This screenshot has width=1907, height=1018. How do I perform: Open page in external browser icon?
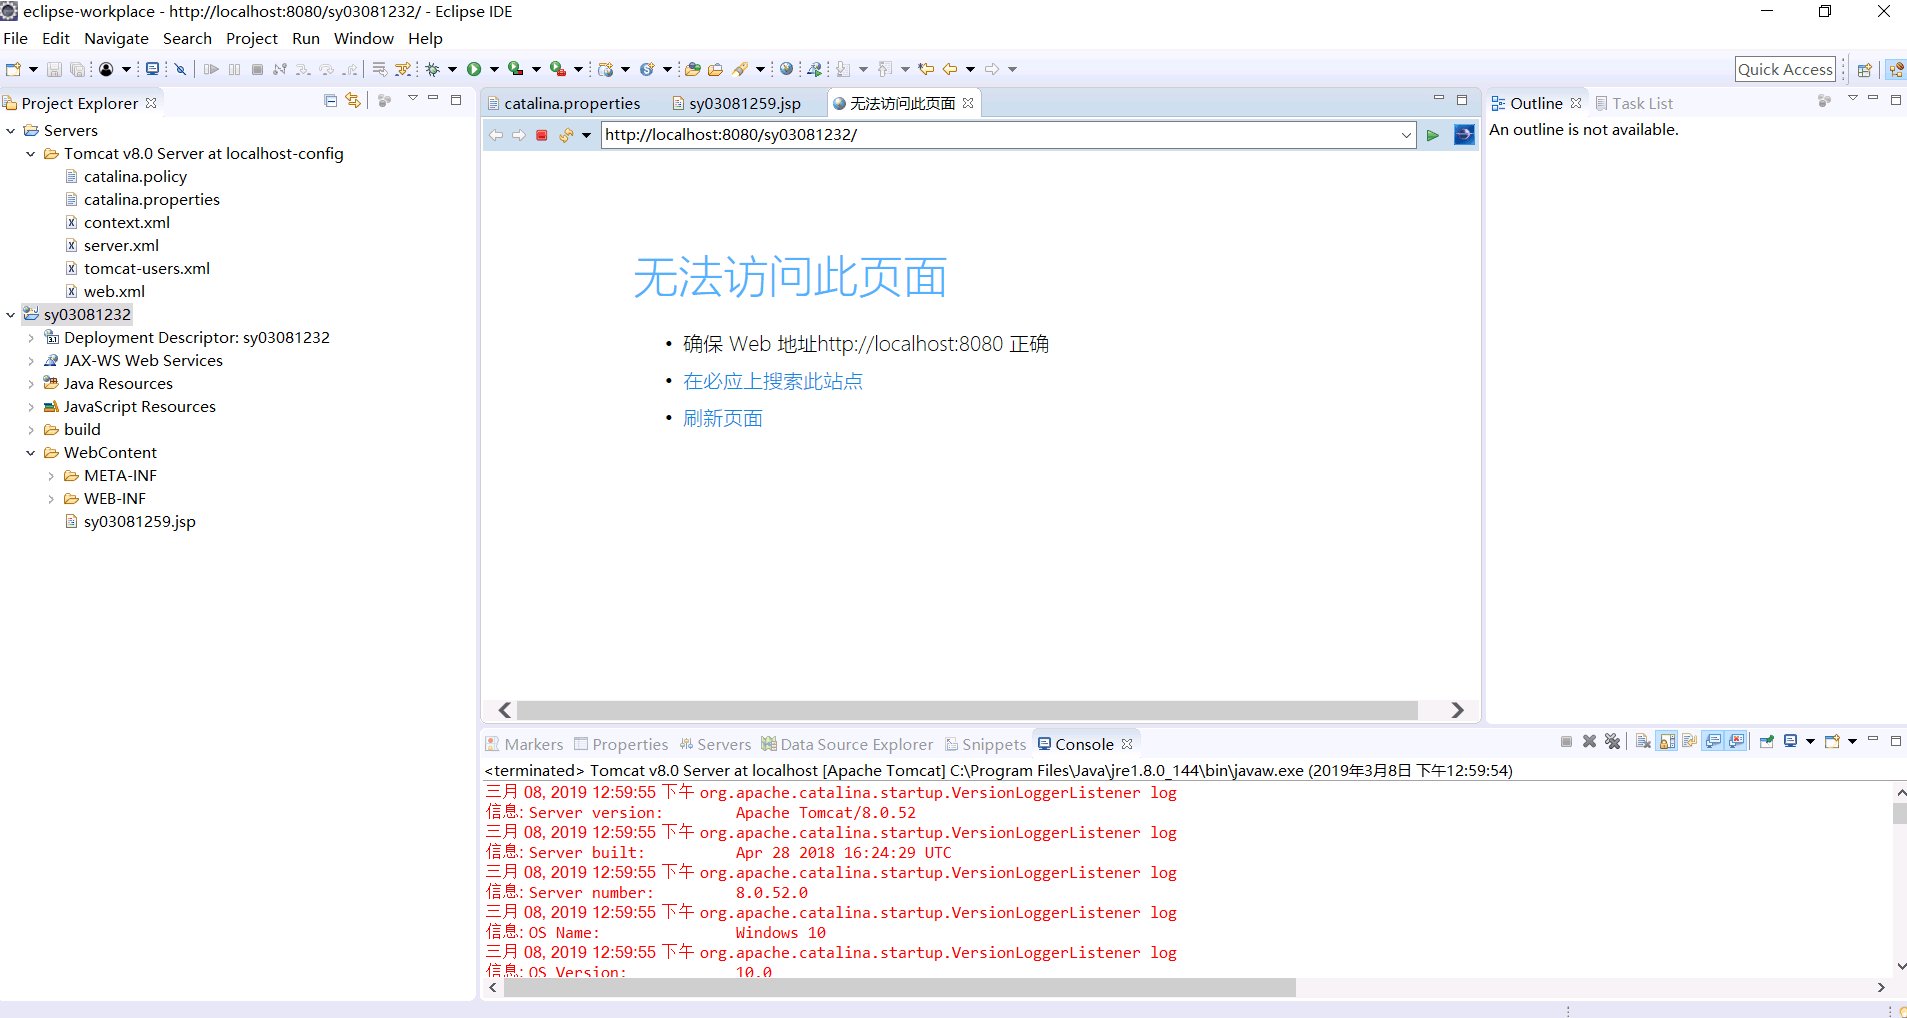coord(1464,135)
